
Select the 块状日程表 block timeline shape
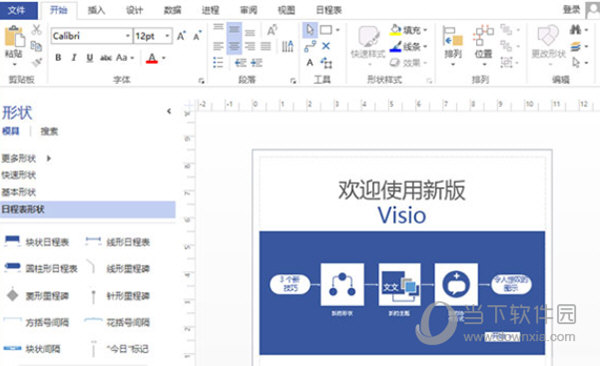(37, 242)
